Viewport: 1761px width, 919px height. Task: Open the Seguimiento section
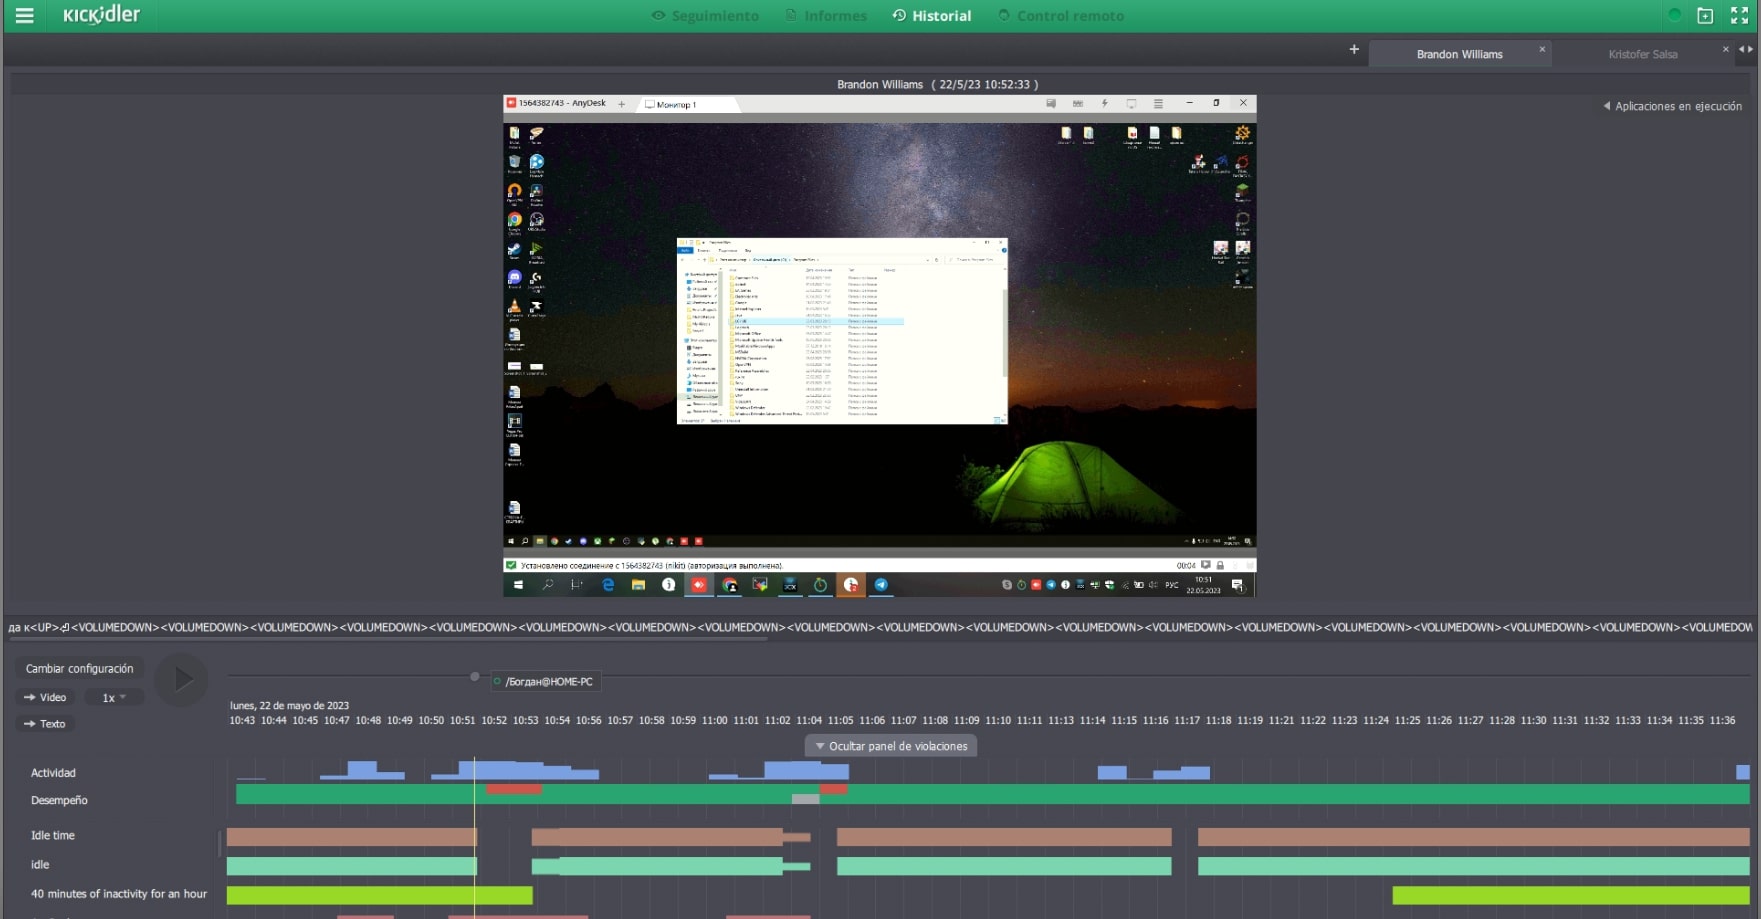[x=705, y=16]
